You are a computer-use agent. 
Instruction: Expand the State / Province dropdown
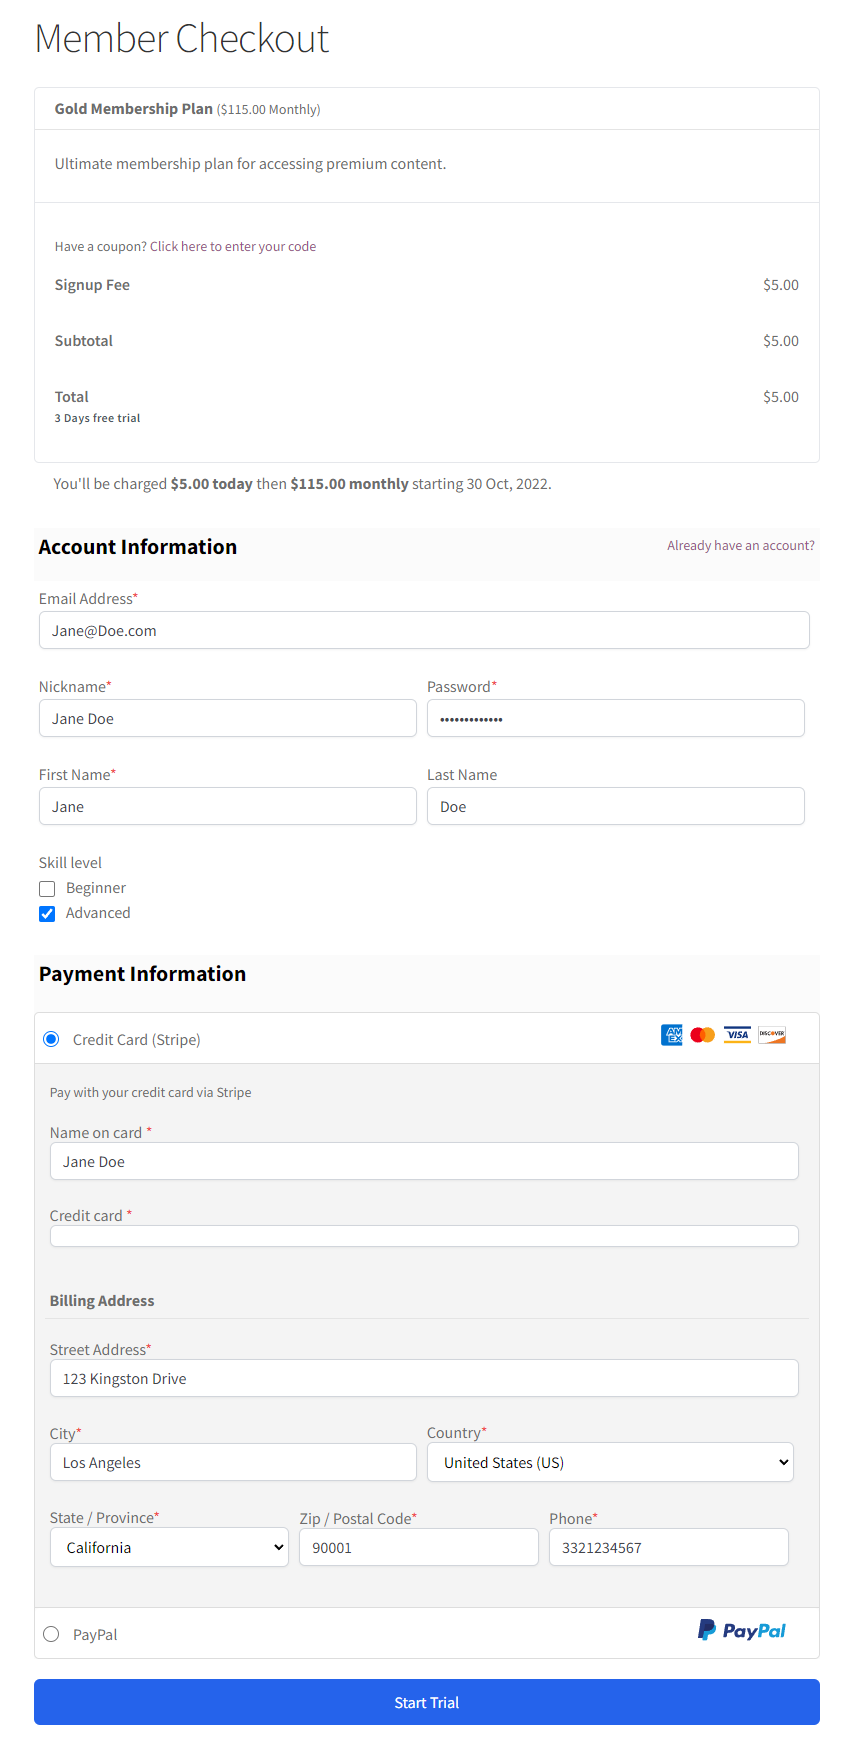[x=169, y=1547]
